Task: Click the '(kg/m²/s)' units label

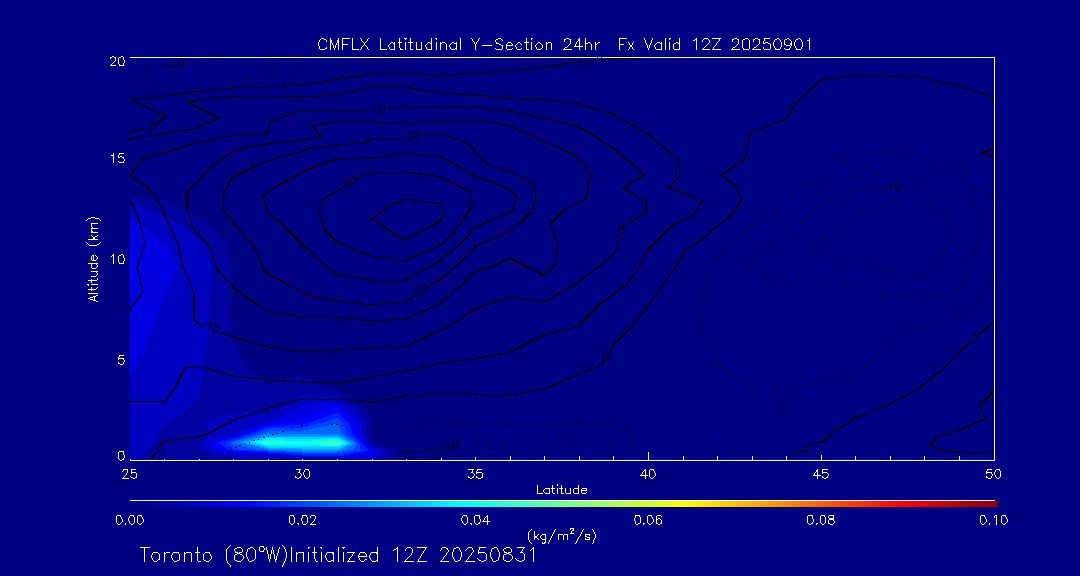Action: point(561,536)
